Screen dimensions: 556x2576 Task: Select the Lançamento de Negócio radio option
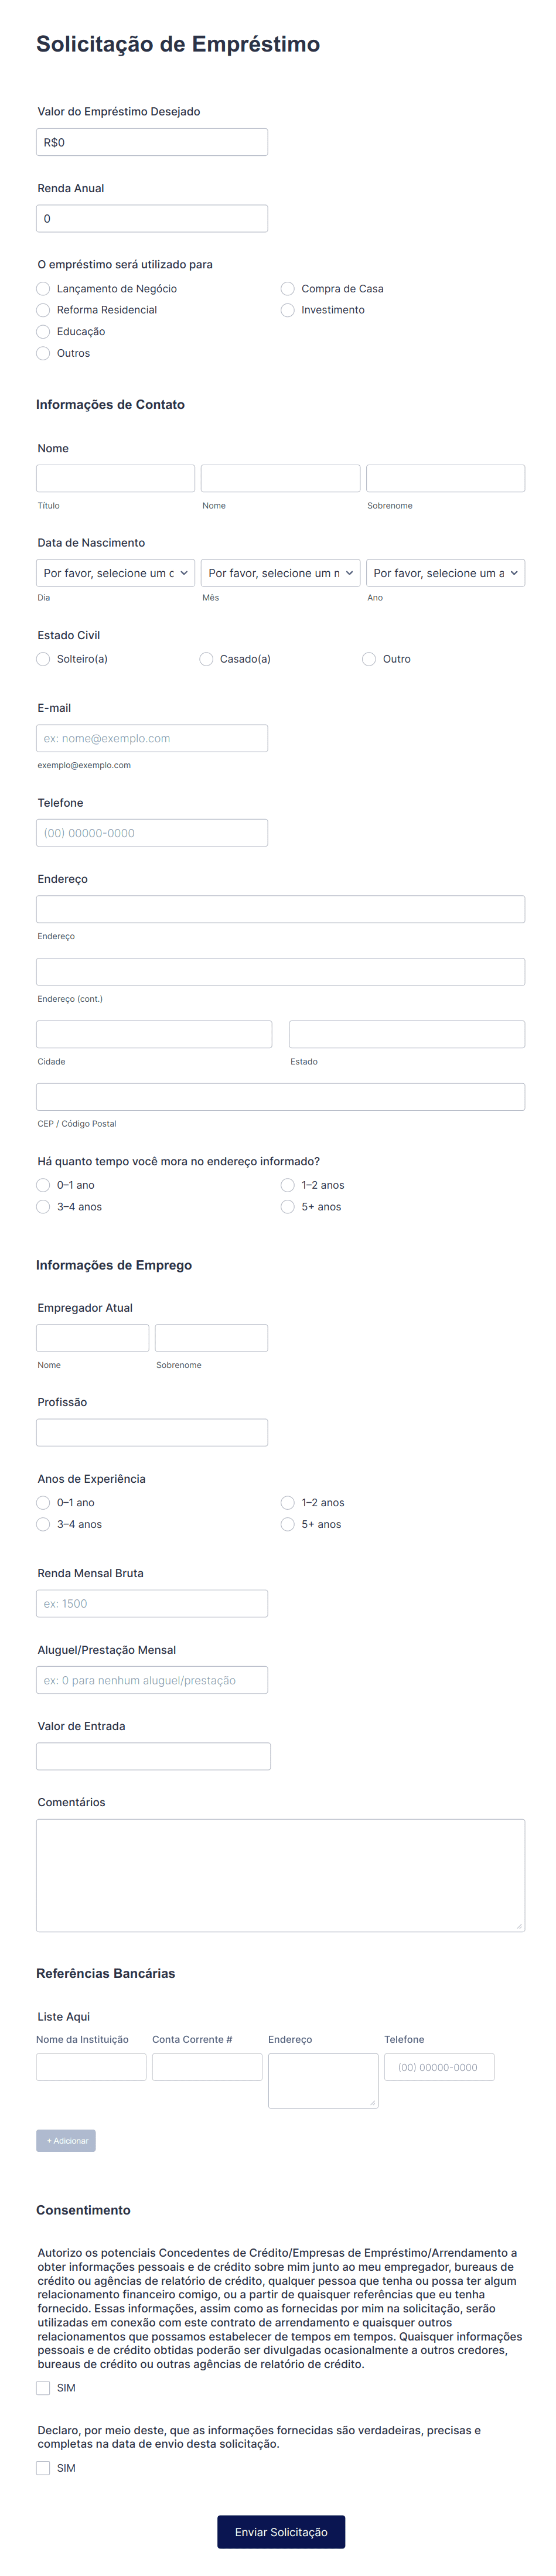(x=43, y=288)
